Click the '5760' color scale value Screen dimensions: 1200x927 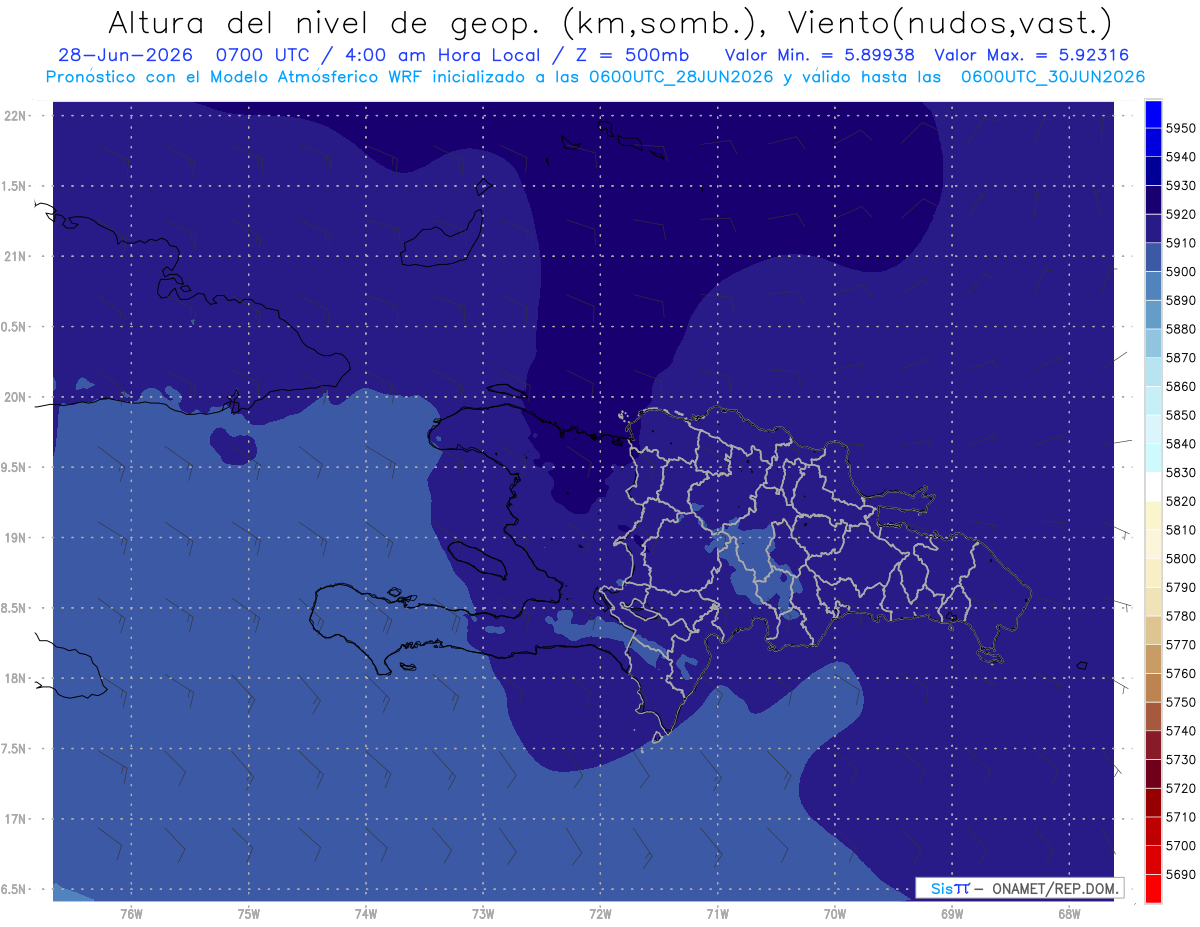pos(1180,674)
